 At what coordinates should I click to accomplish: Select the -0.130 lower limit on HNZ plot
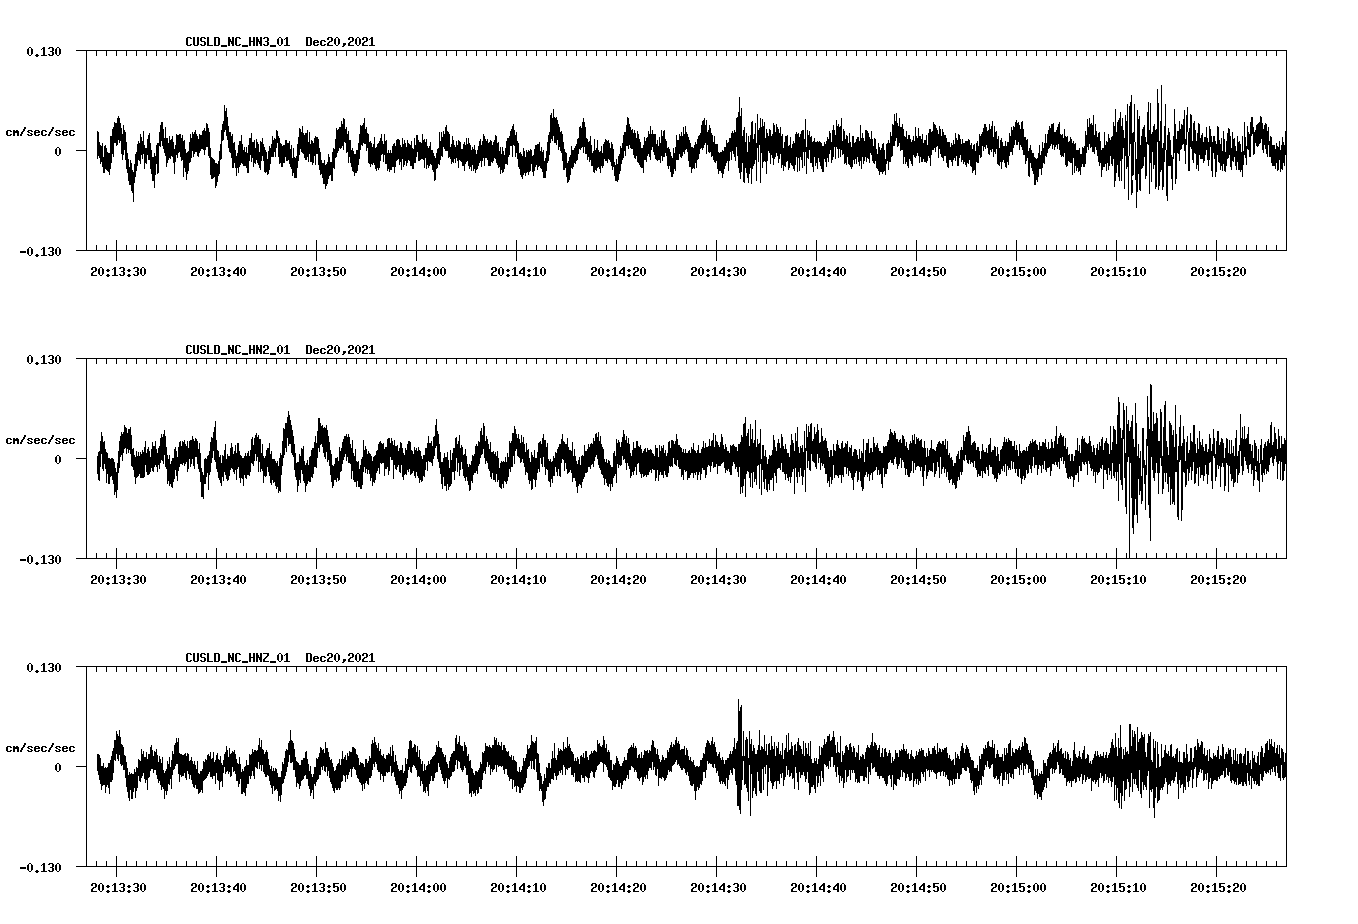pos(40,867)
